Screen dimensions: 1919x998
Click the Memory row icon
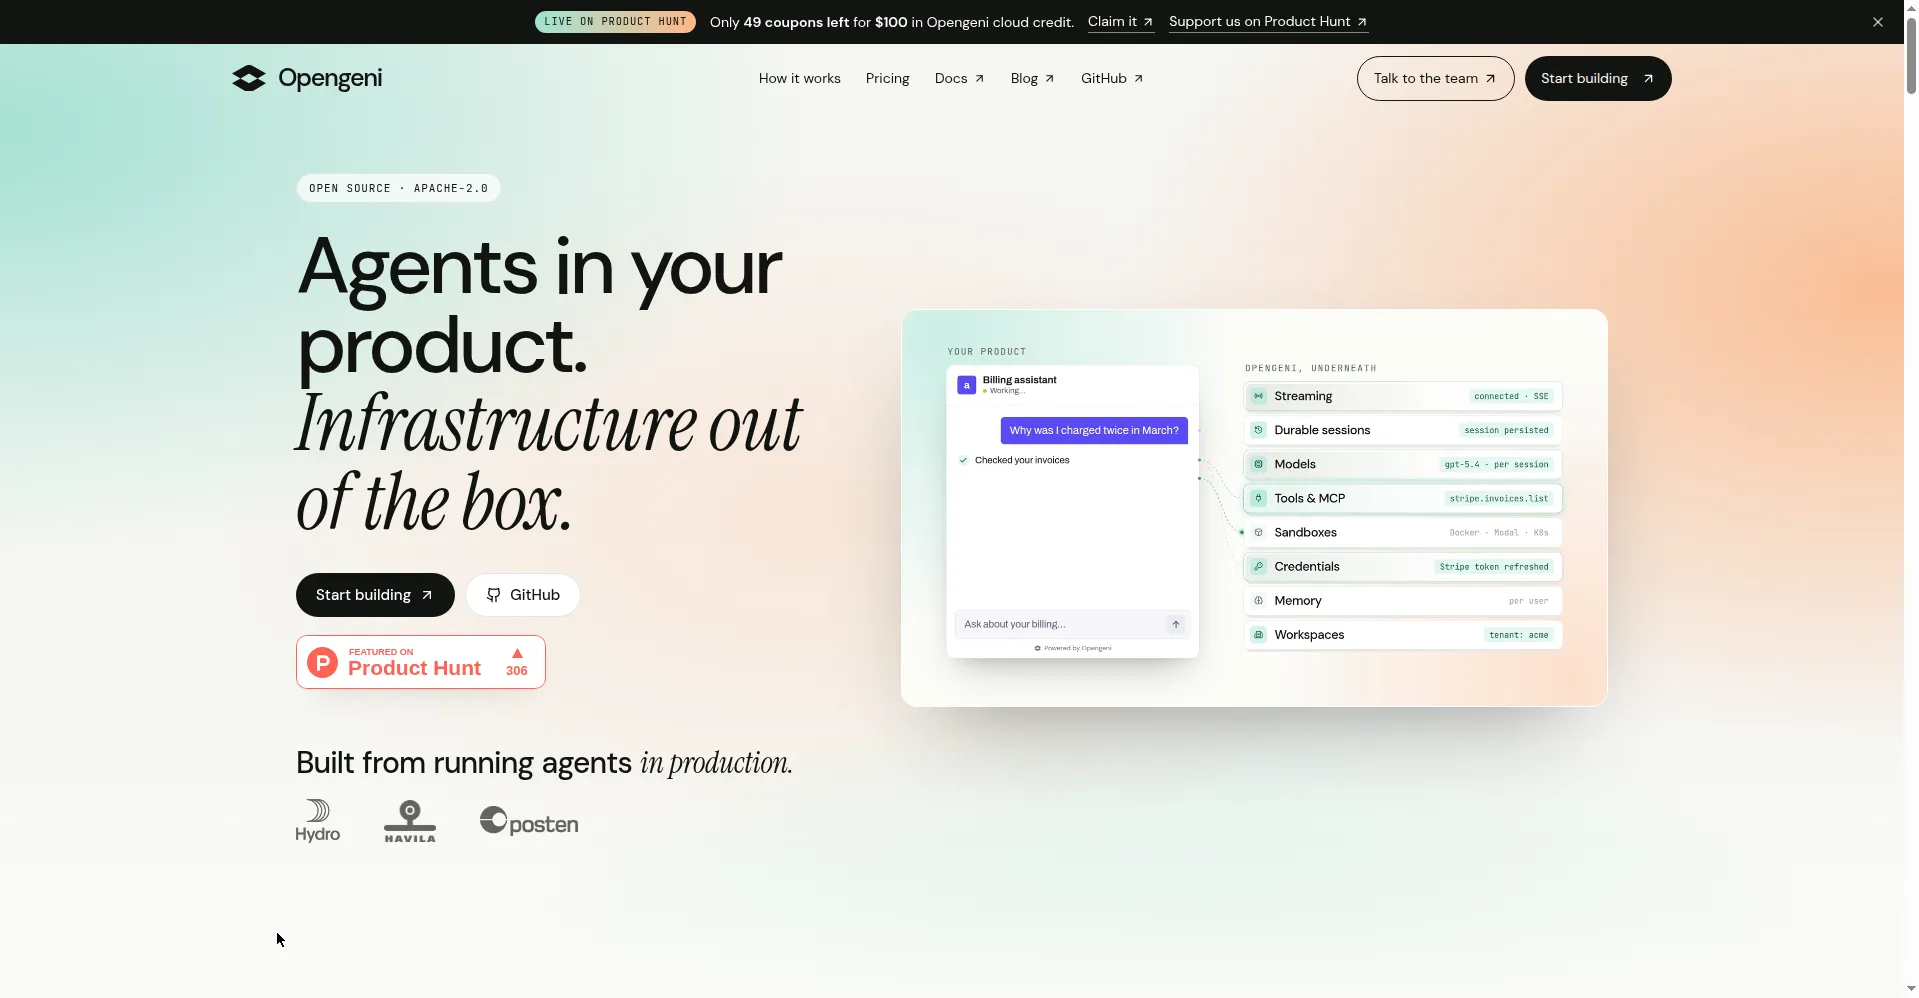(1258, 600)
